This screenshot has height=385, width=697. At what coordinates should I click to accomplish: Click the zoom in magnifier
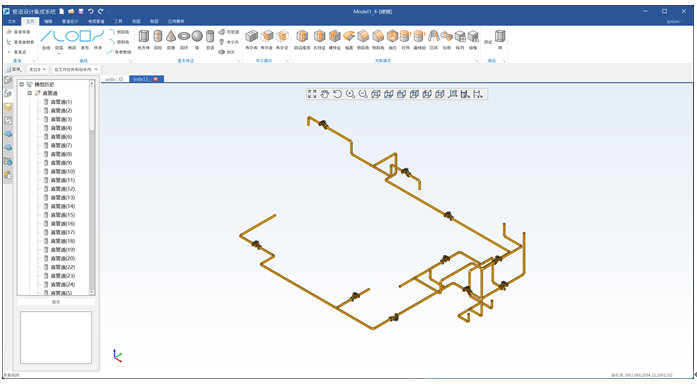(350, 94)
